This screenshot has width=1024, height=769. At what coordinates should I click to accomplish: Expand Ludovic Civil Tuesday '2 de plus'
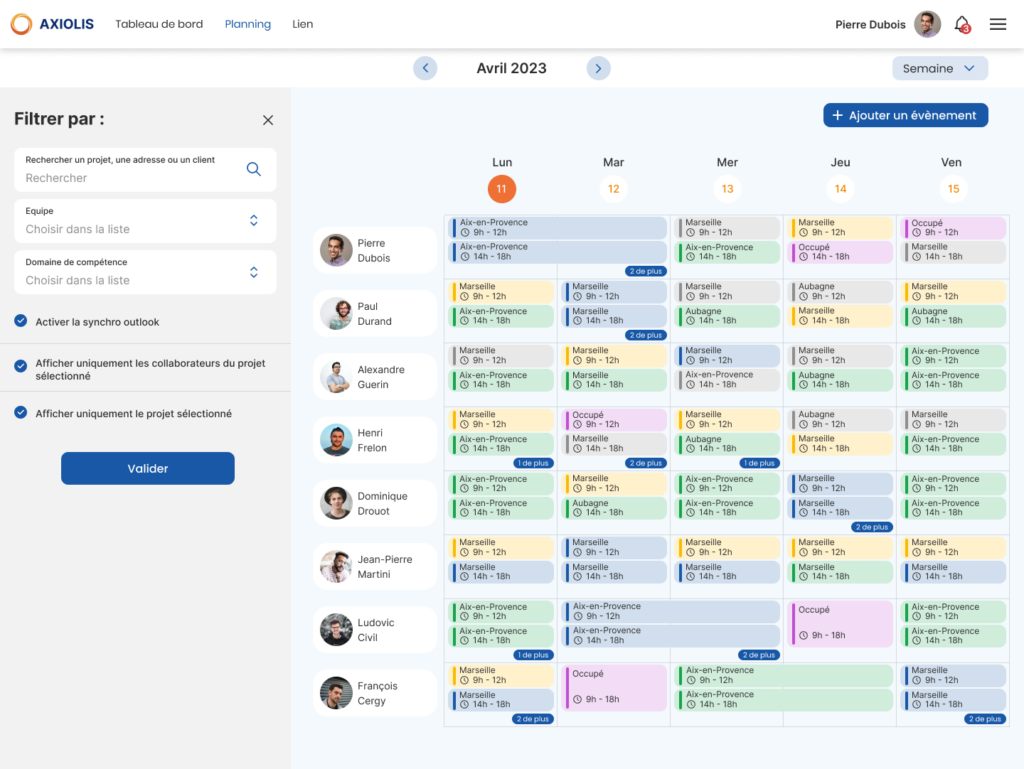pos(758,655)
